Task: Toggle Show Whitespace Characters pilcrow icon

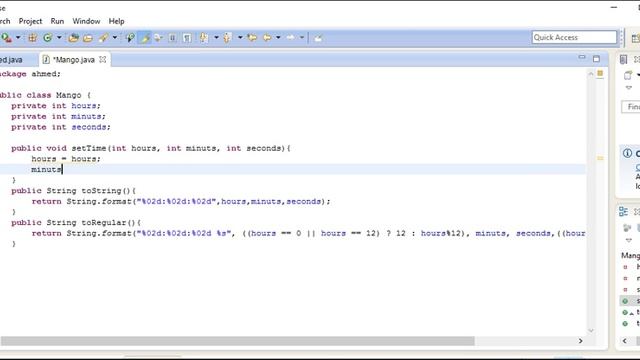Action: [x=187, y=38]
